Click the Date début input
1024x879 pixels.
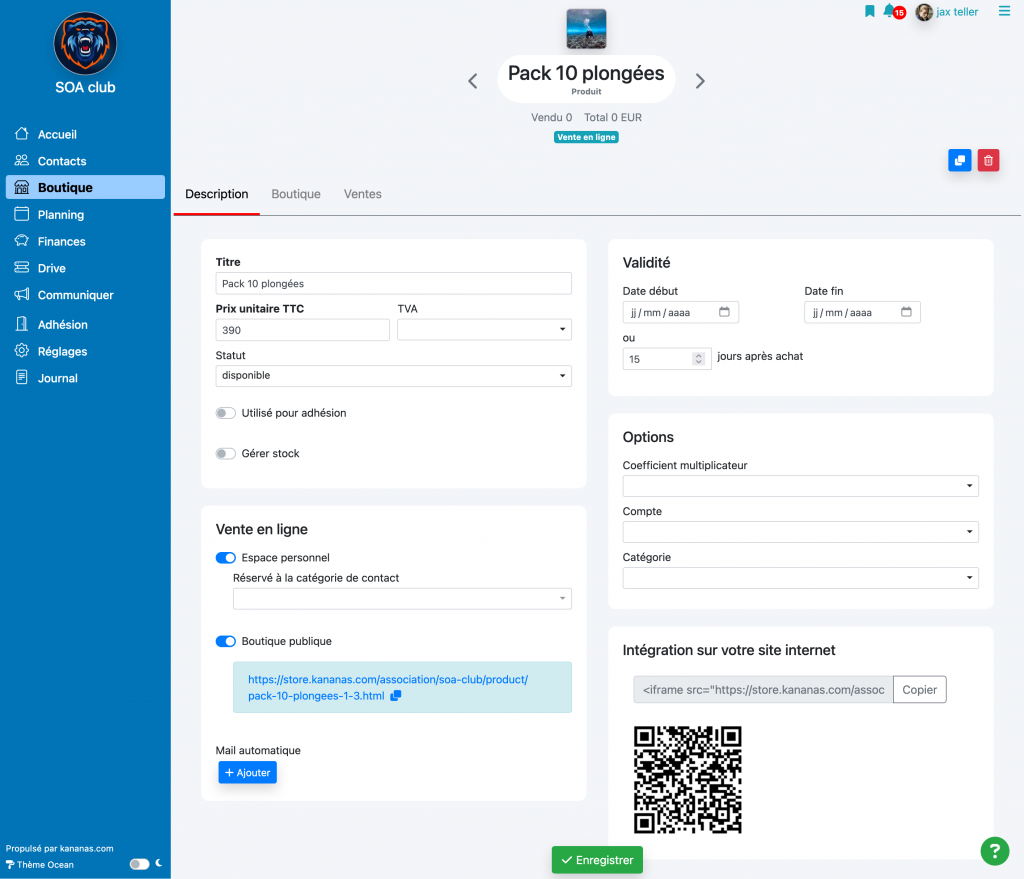[x=680, y=312]
